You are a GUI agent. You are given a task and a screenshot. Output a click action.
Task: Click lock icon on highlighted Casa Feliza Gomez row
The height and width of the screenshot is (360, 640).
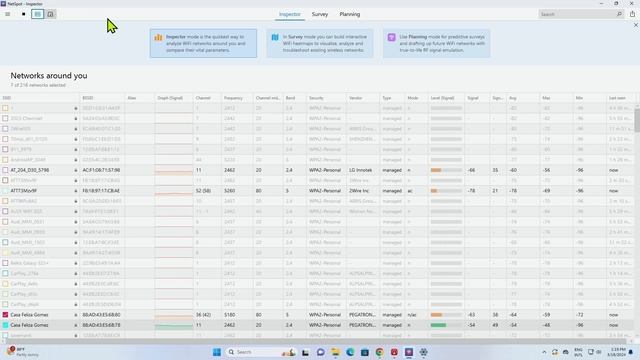(76, 325)
